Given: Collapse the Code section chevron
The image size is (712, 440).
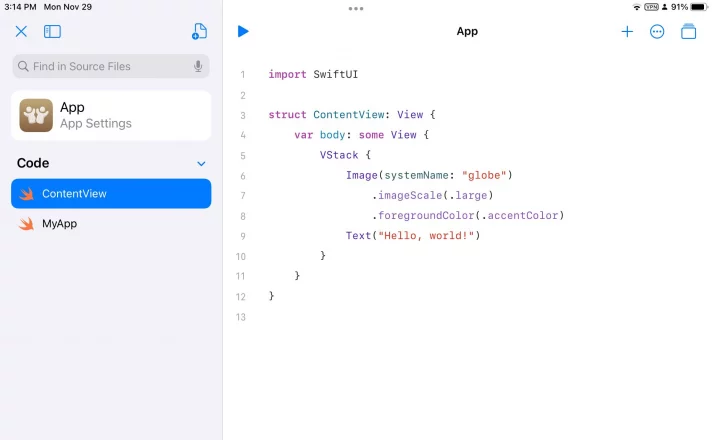Looking at the screenshot, I should (x=201, y=163).
